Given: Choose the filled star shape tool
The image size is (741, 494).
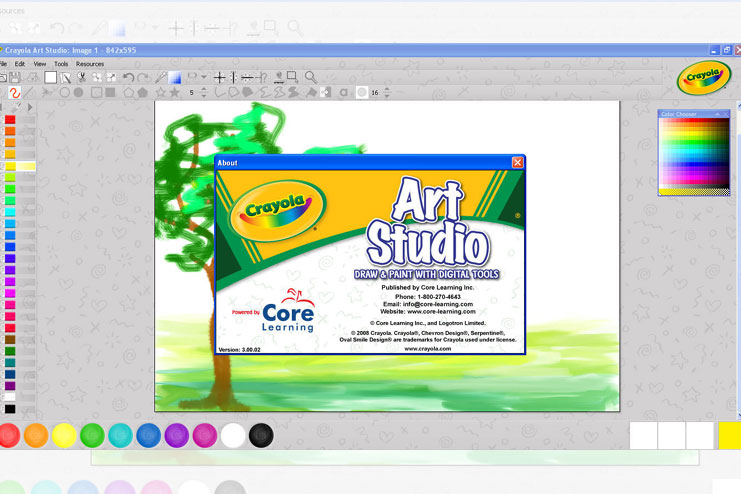Looking at the screenshot, I should 175,93.
